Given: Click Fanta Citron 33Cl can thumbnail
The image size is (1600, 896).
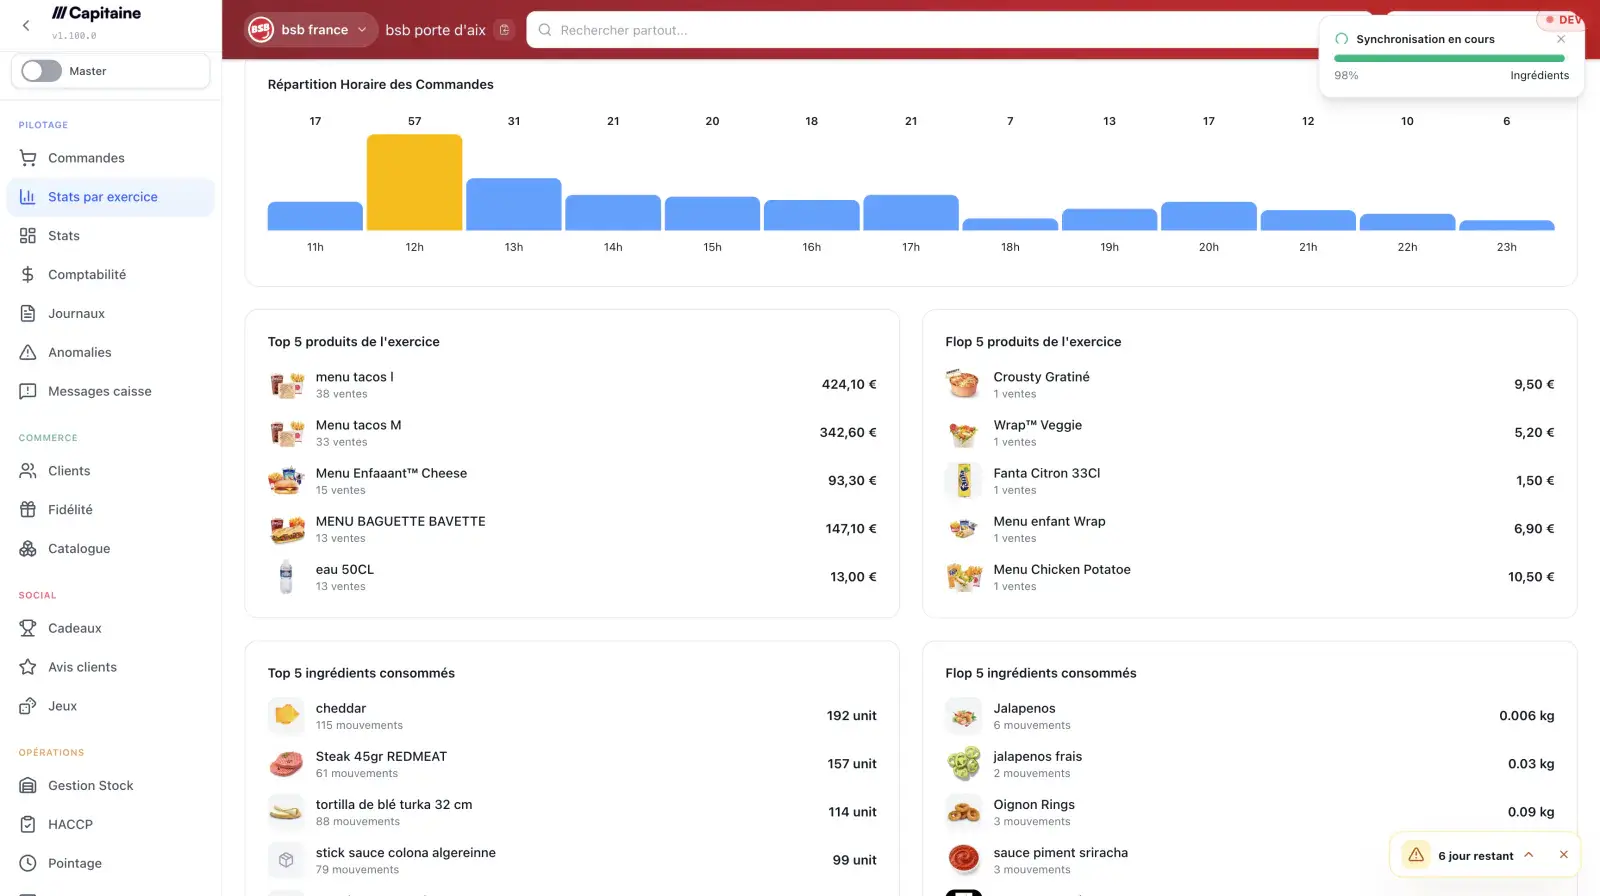Looking at the screenshot, I should (x=964, y=481).
